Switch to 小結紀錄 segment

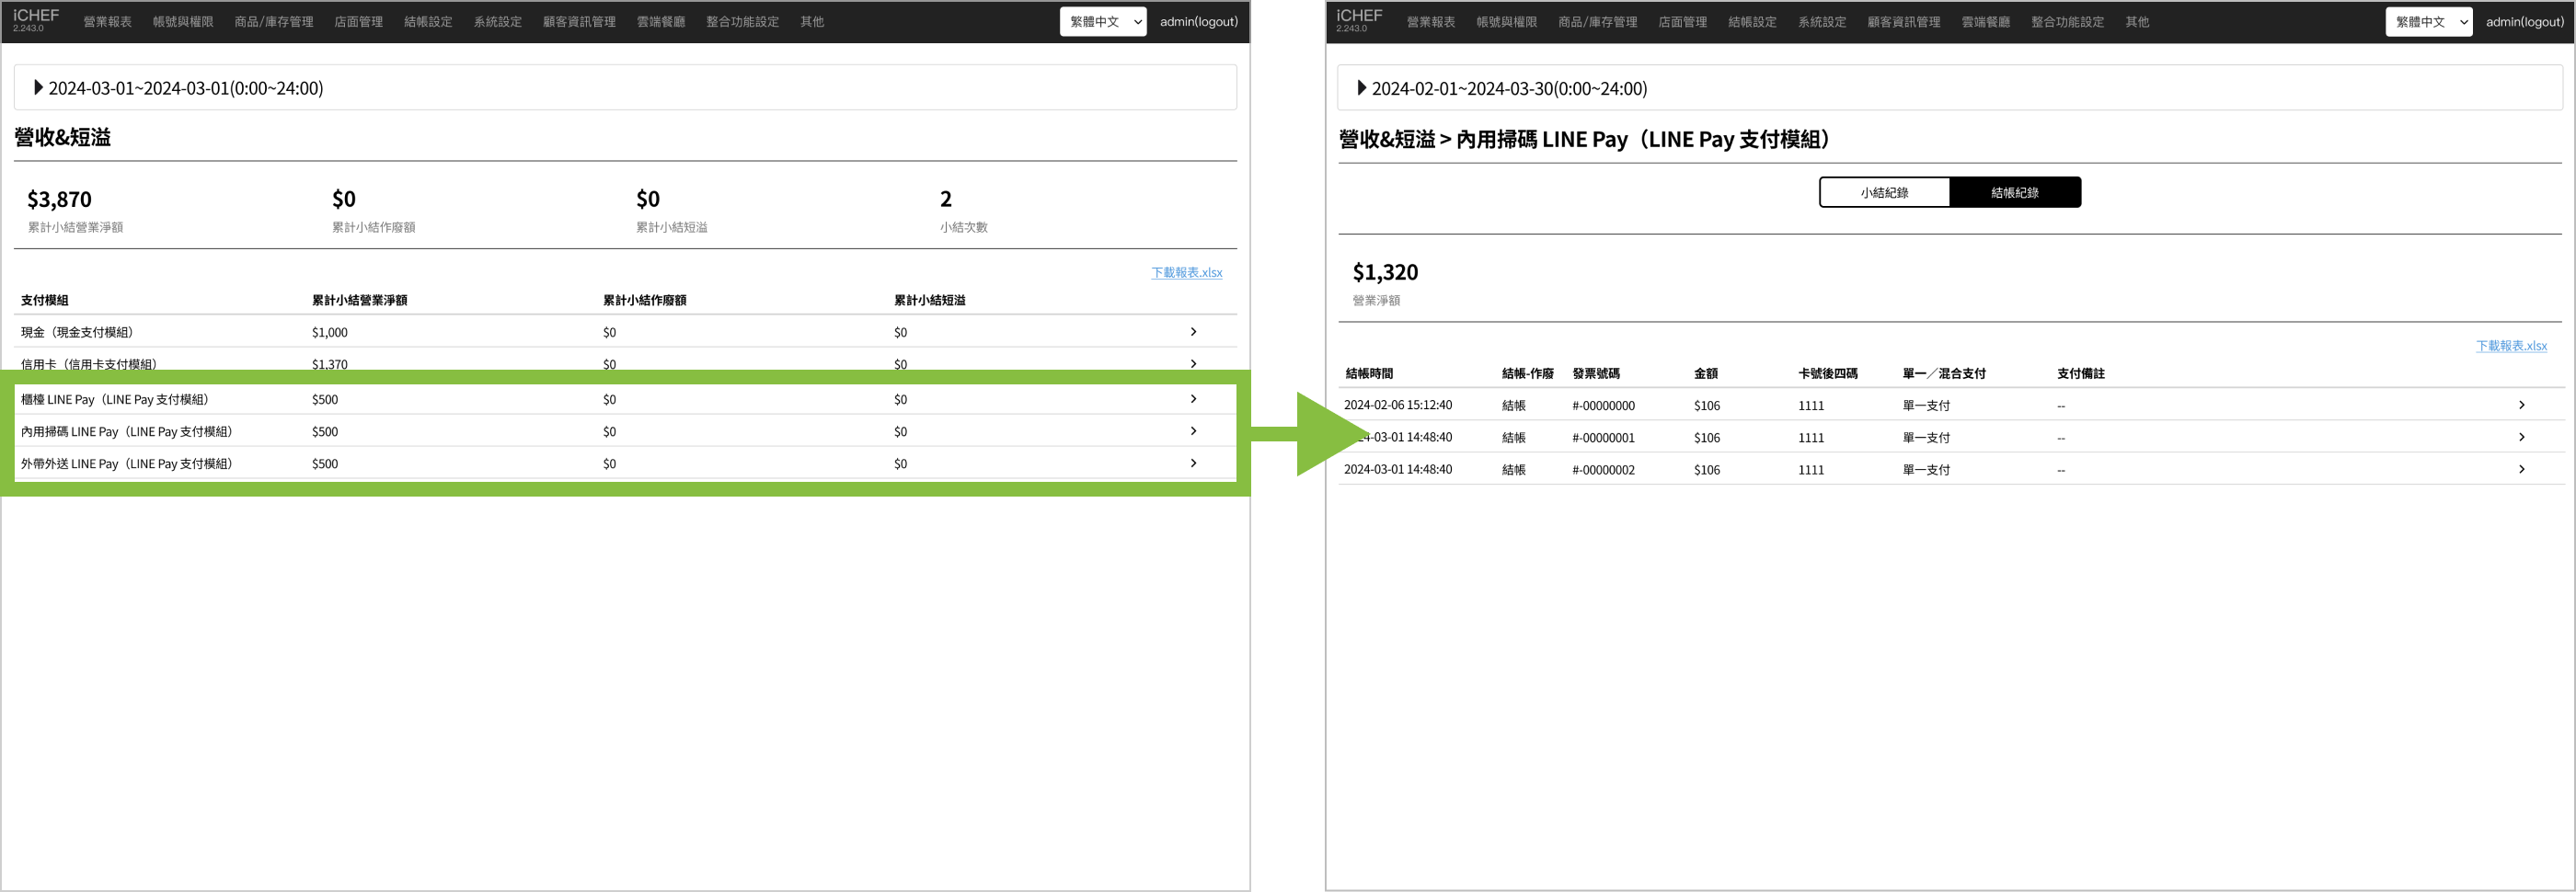1883,192
